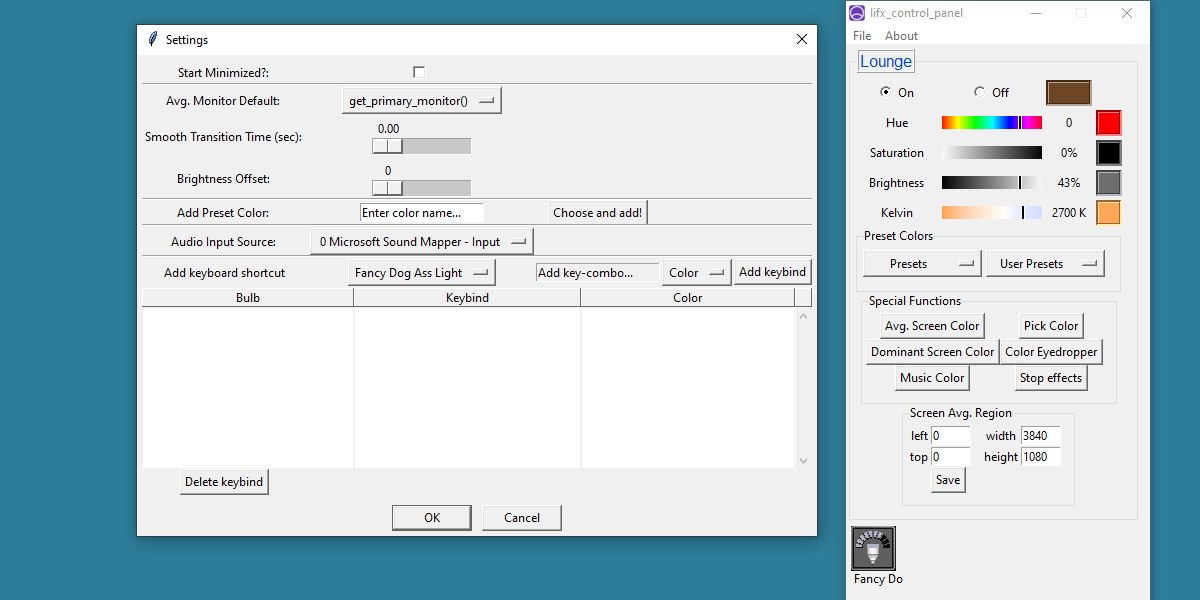
Task: Open the Presets dropdown
Action: point(922,264)
